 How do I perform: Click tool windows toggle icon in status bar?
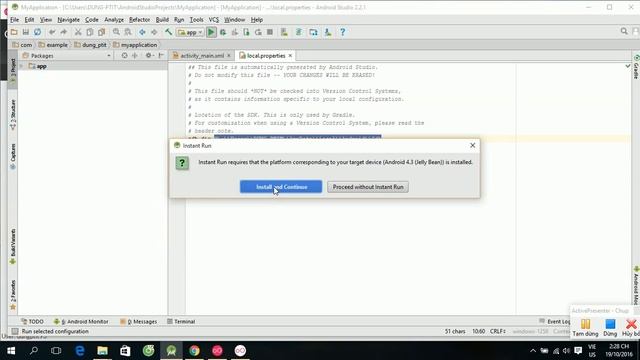[15, 331]
